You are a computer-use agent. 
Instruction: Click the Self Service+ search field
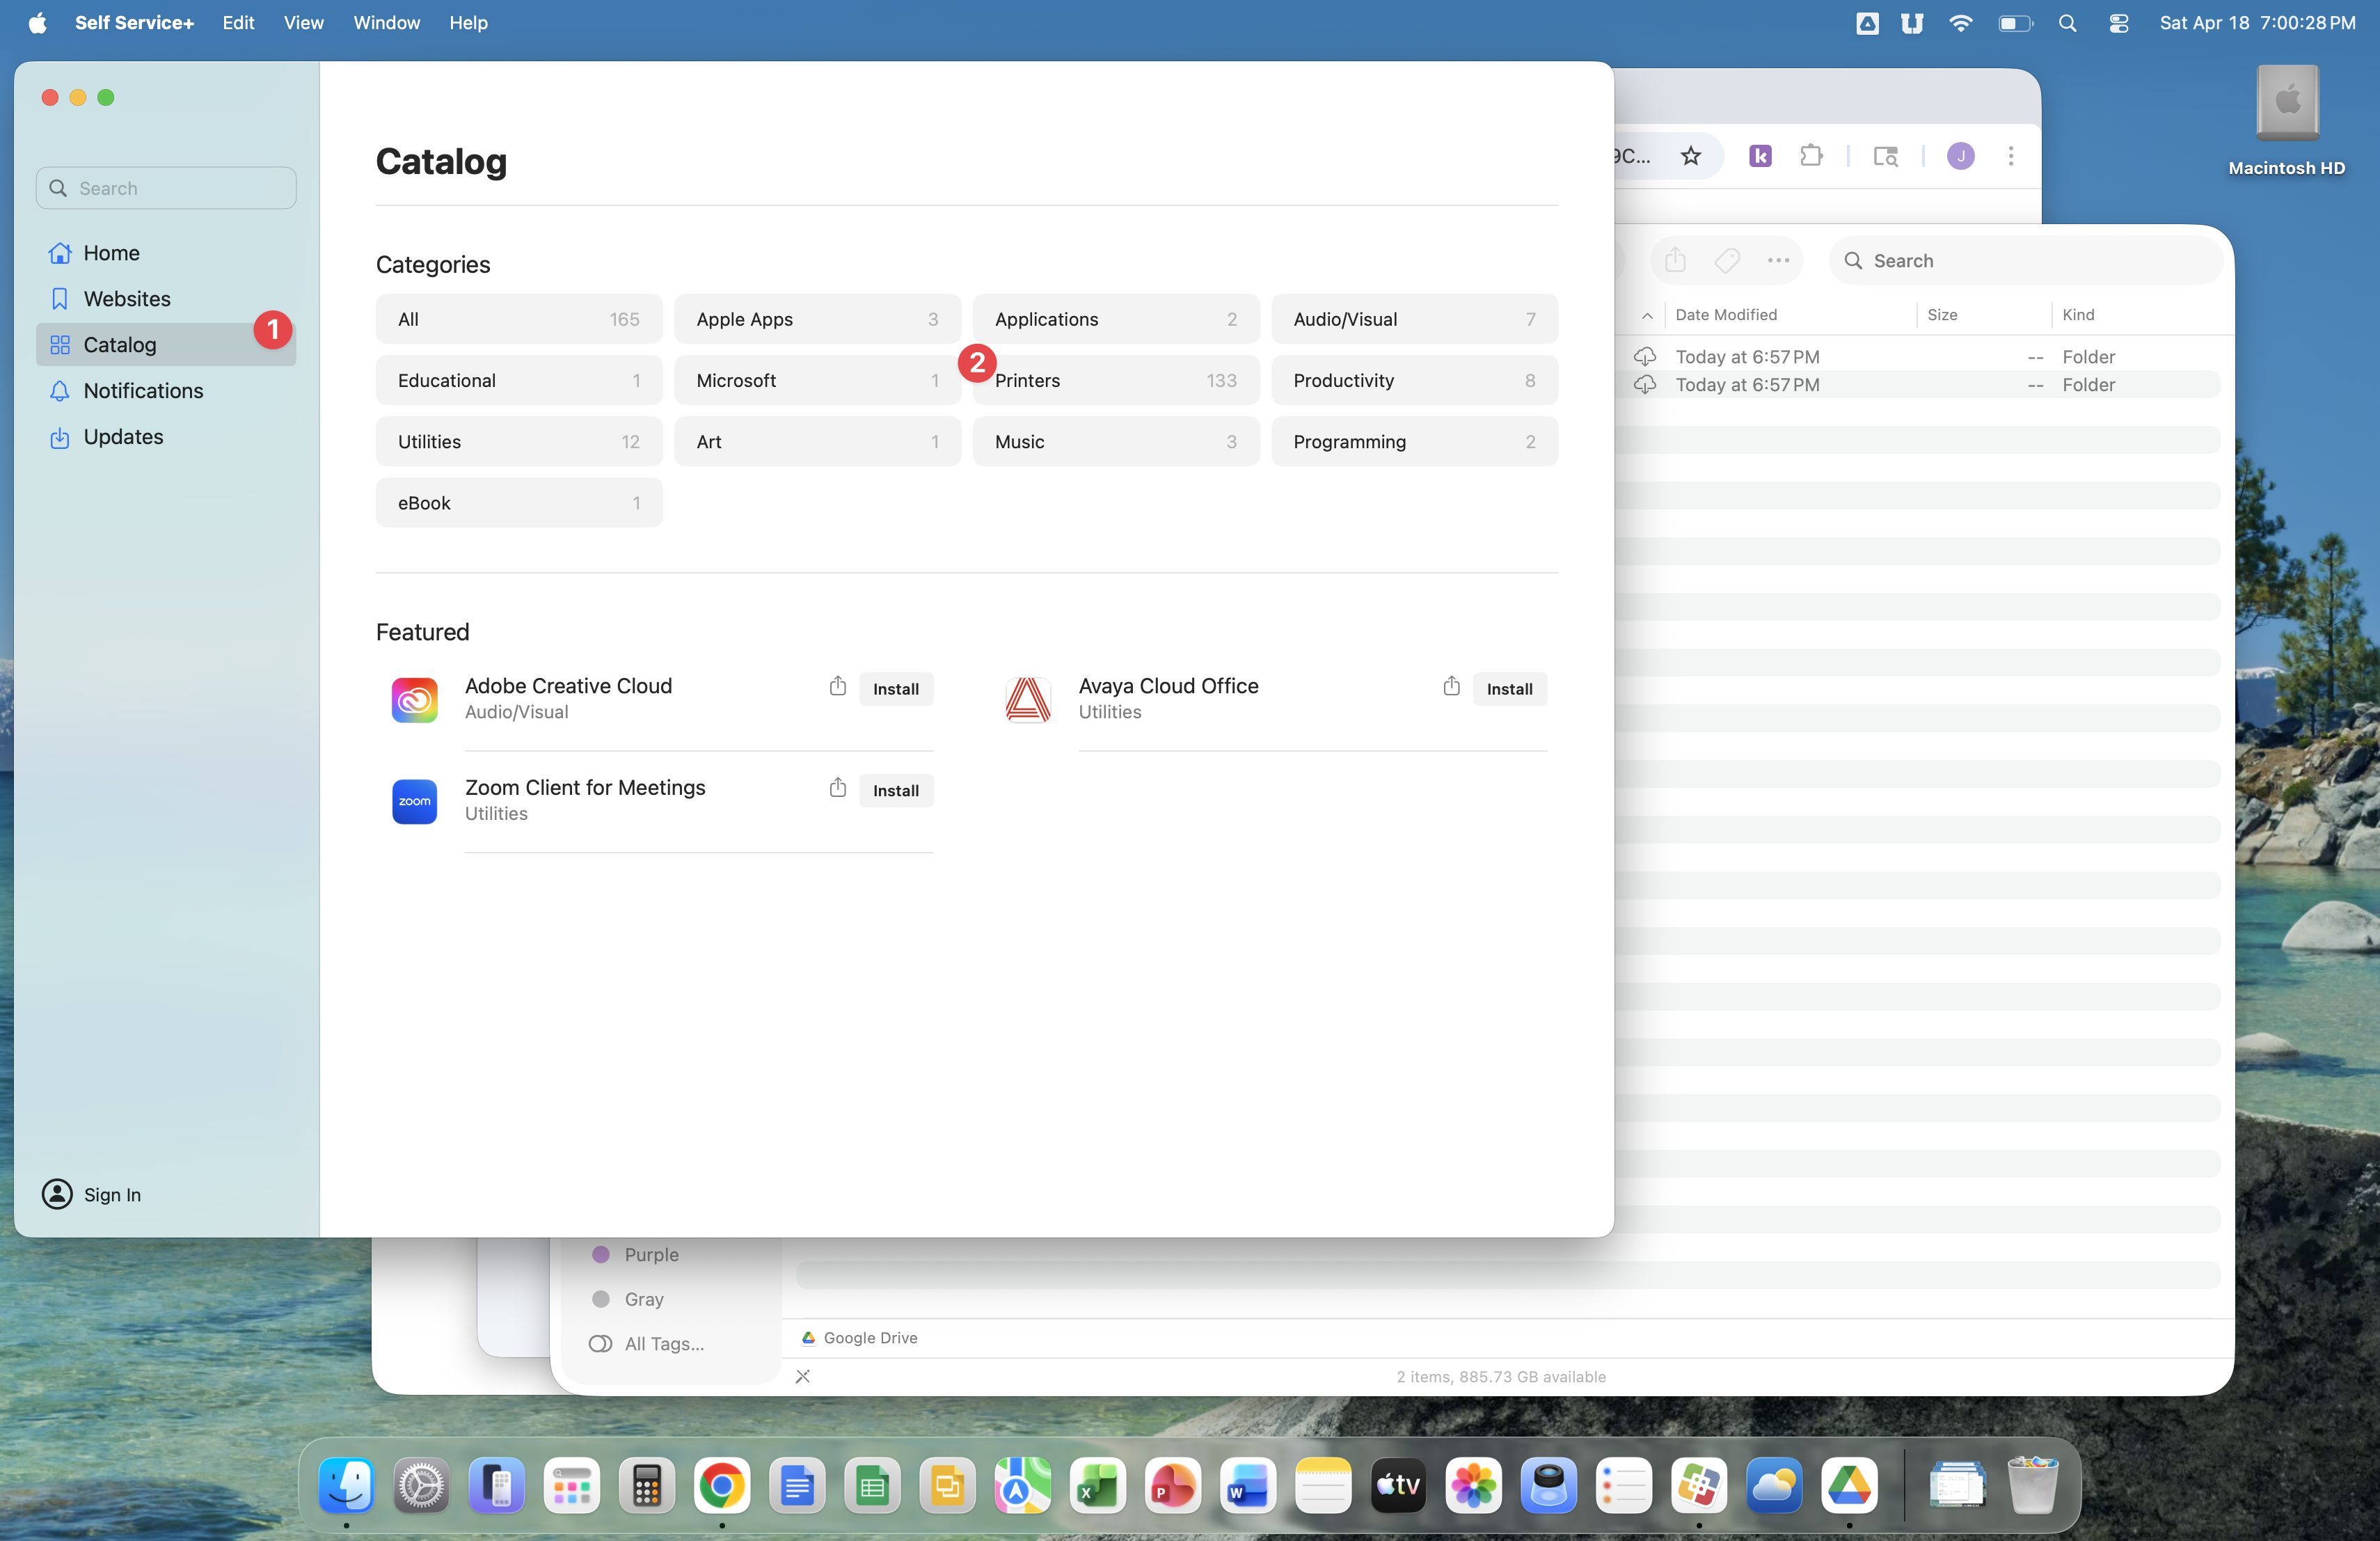click(x=166, y=188)
